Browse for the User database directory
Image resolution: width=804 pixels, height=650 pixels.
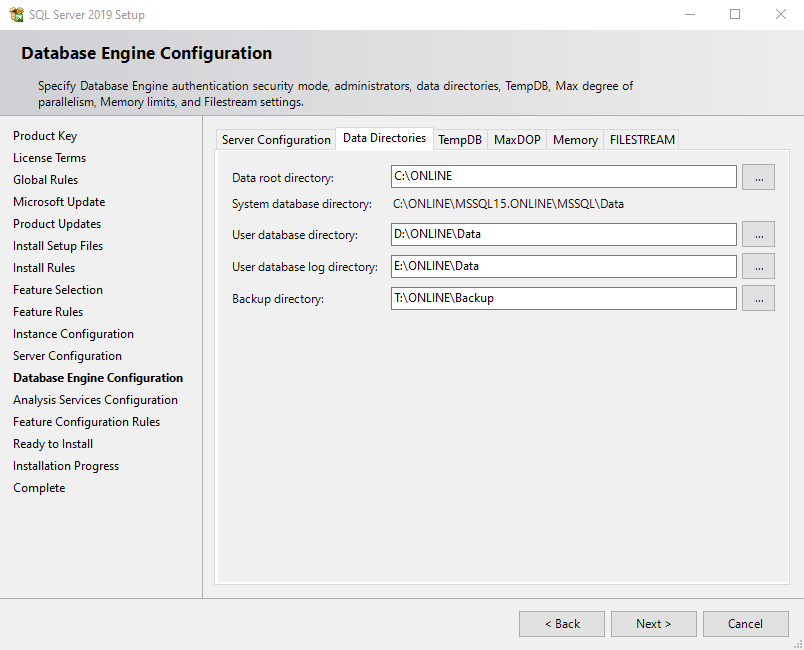click(x=758, y=235)
